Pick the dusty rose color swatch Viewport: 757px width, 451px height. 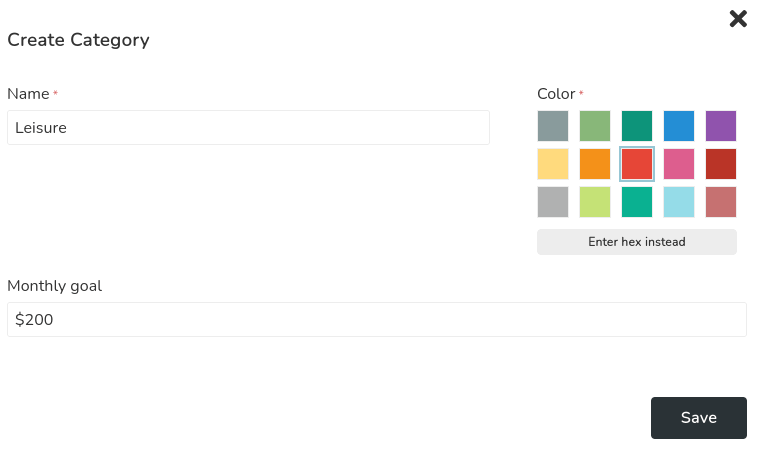(721, 202)
